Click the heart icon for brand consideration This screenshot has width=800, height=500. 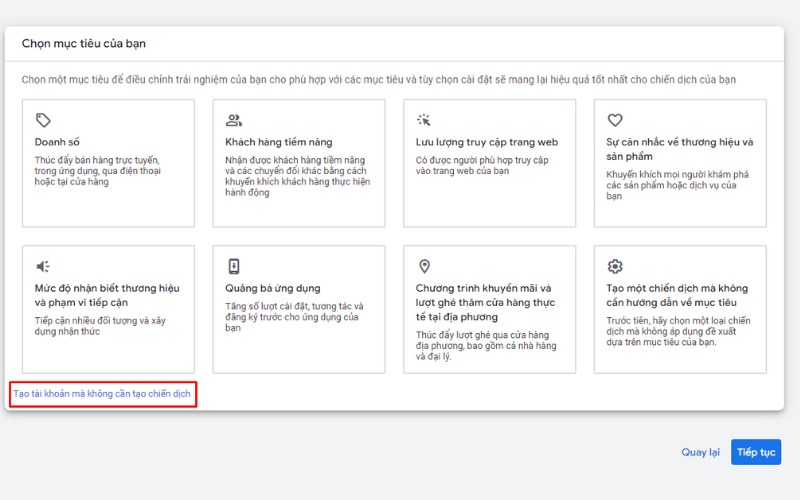[615, 120]
